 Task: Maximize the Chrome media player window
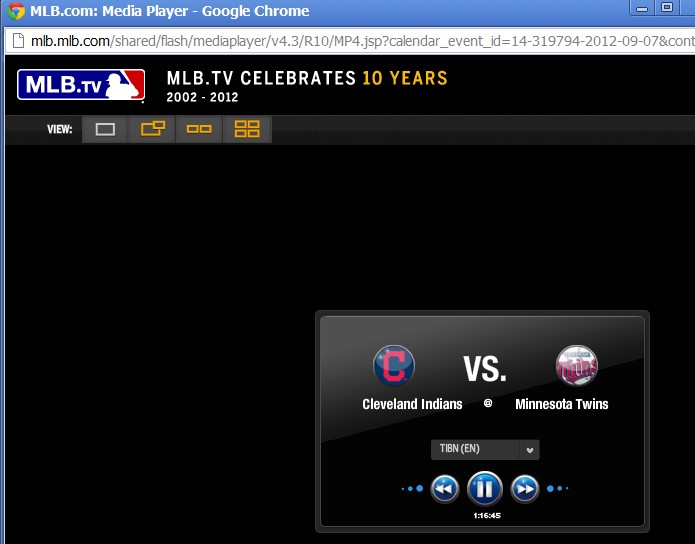667,8
